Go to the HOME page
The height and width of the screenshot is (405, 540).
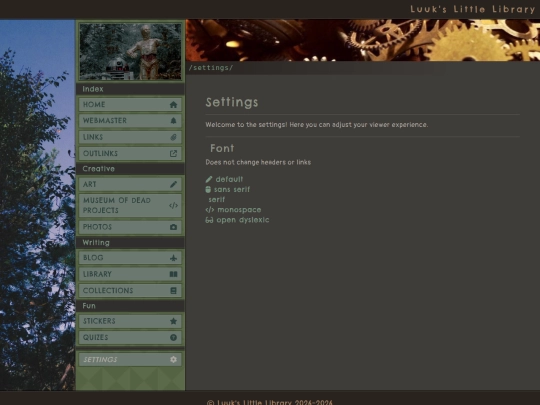pos(130,105)
